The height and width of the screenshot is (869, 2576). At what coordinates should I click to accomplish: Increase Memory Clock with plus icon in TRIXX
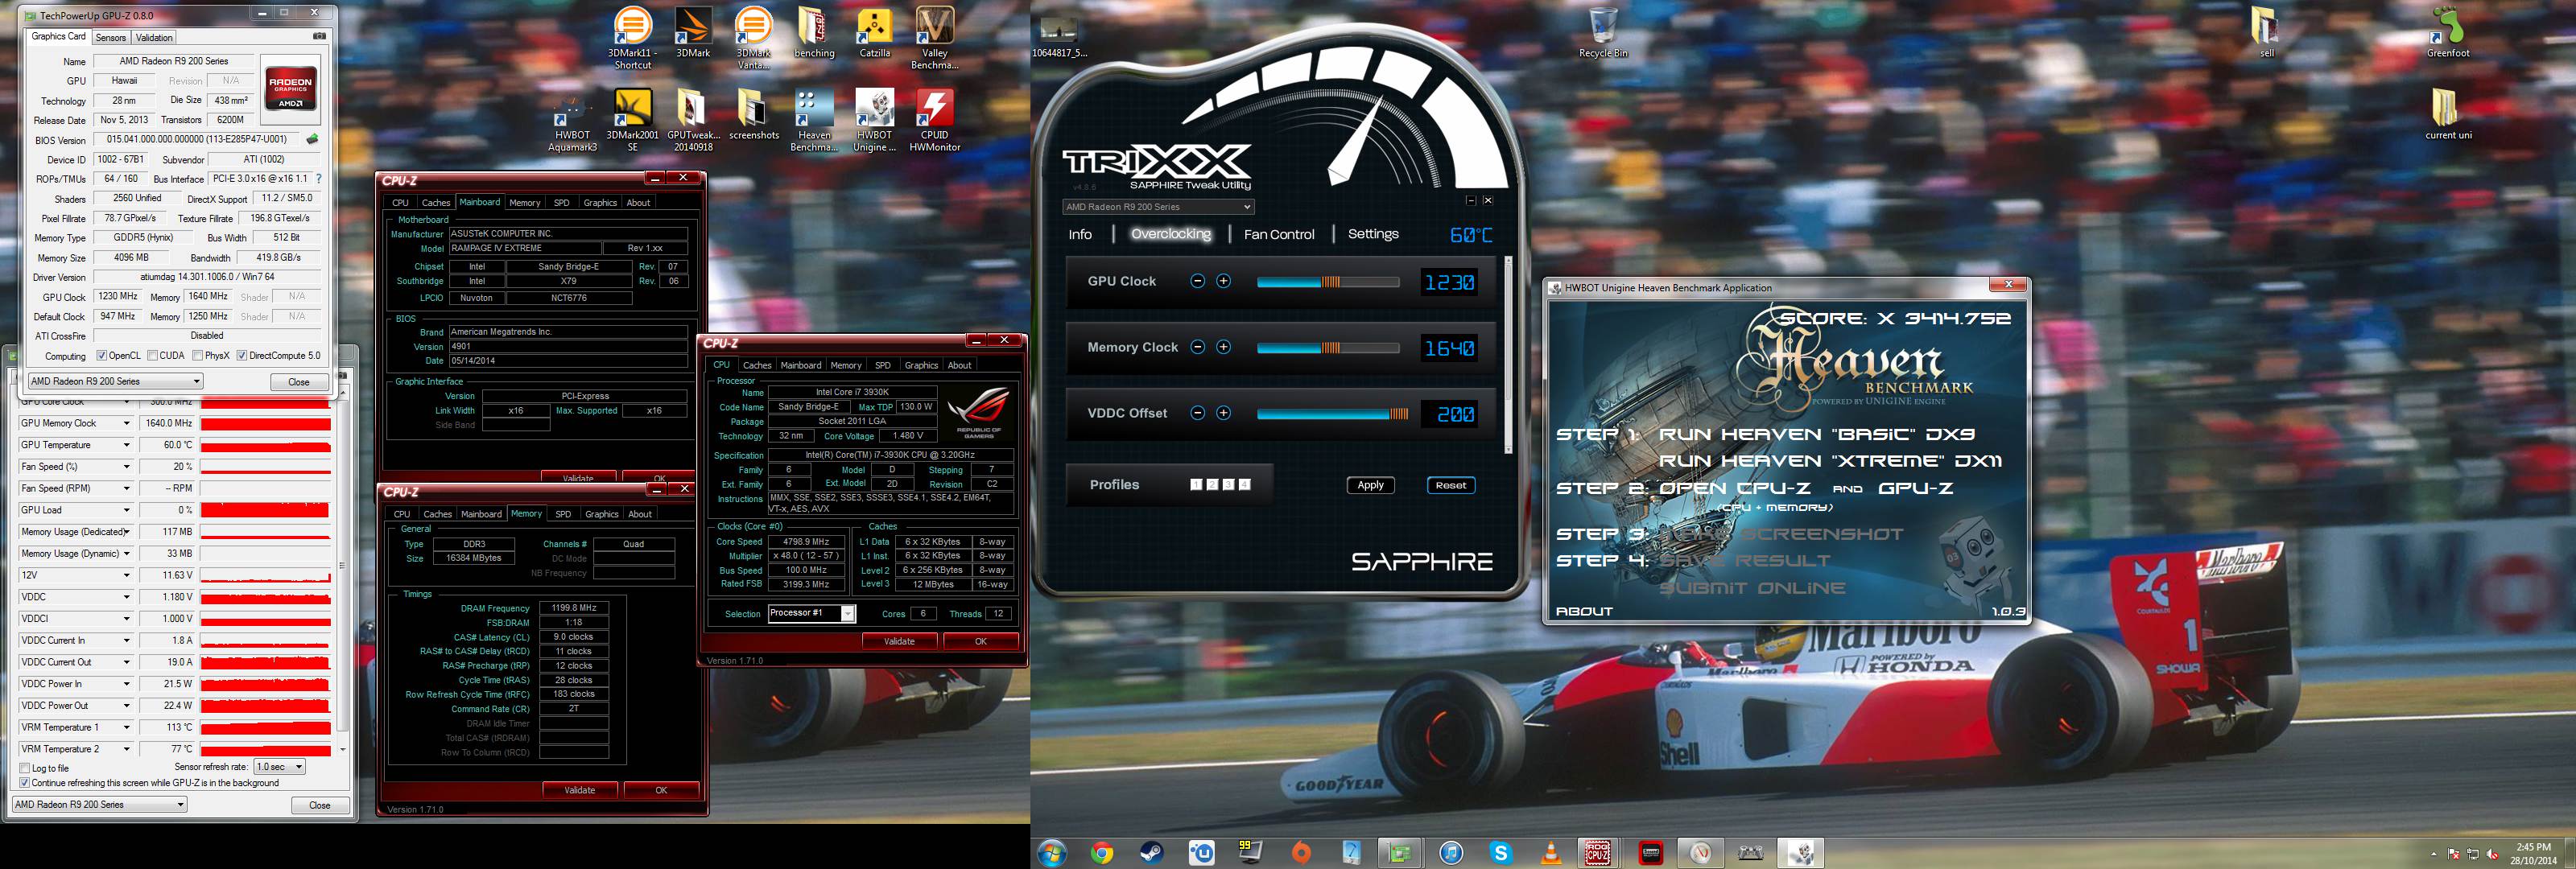click(1223, 347)
